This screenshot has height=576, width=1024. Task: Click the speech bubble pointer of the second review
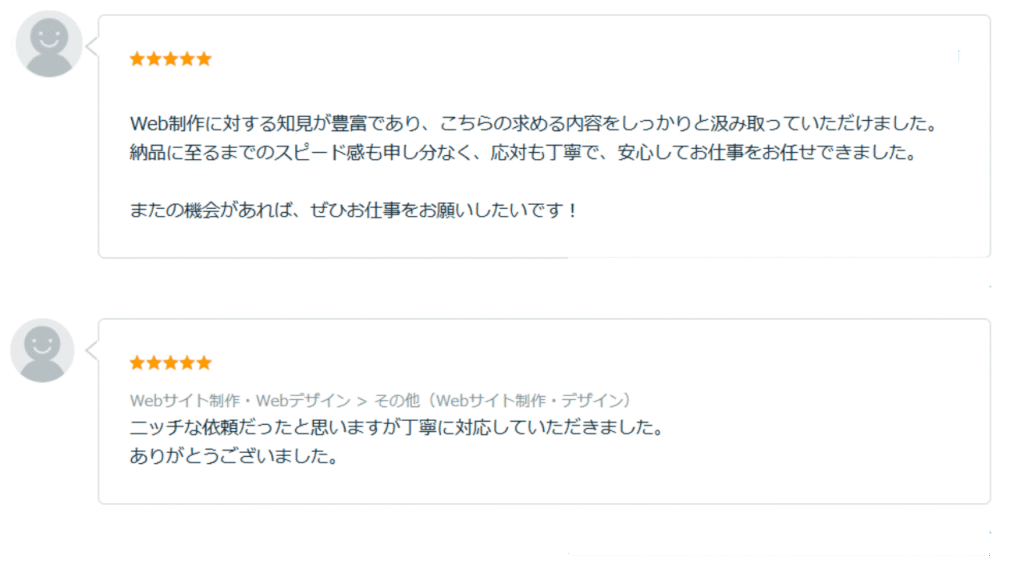92,350
